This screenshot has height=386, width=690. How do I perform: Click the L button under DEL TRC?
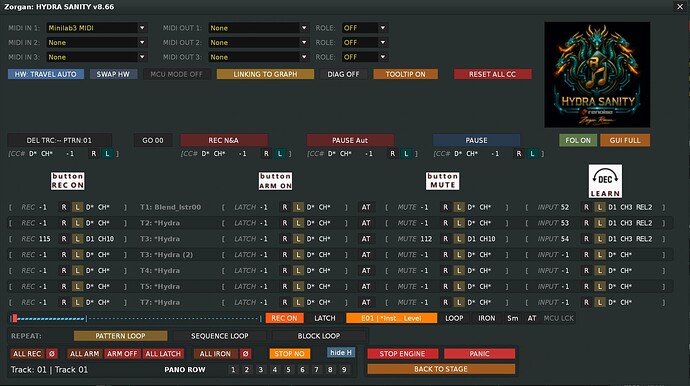[x=107, y=154]
